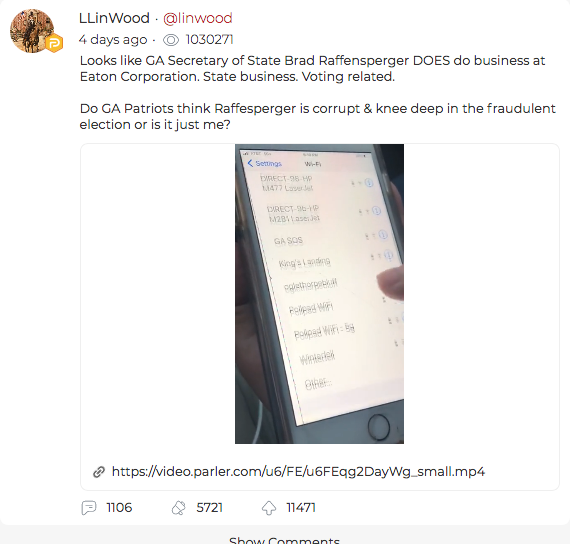The height and width of the screenshot is (544, 570).
Task: Click the comment bubble icon
Action: click(x=89, y=508)
